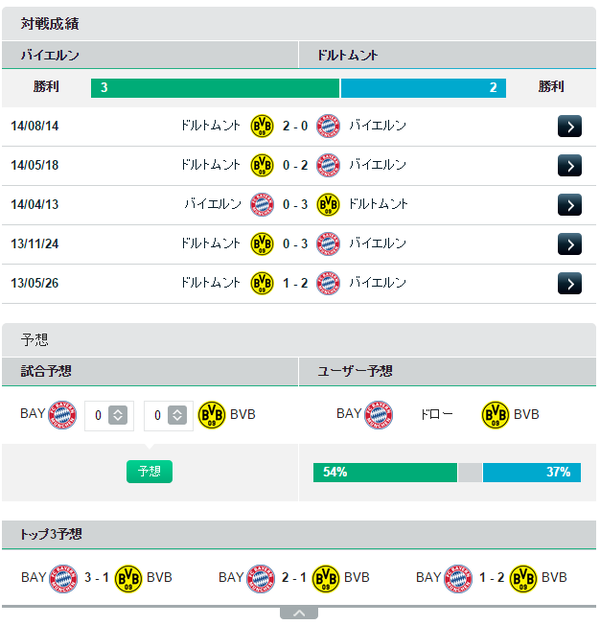Open details for the 14/05/18 match

click(570, 166)
